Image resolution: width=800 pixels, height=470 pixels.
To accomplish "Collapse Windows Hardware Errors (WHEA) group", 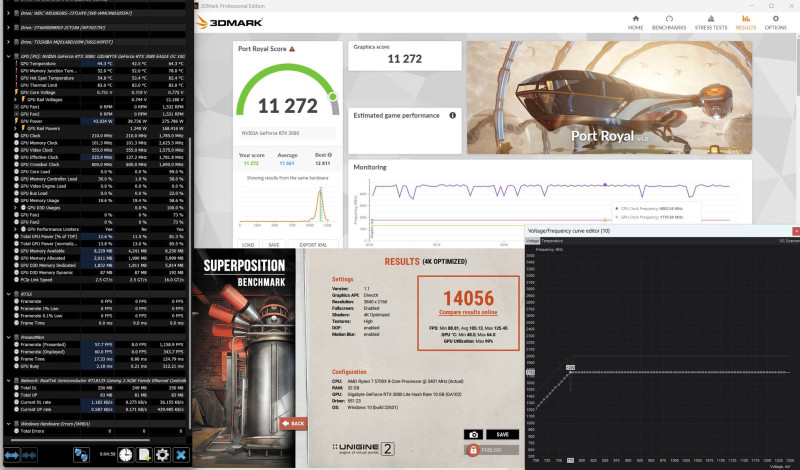I will click(x=9, y=424).
